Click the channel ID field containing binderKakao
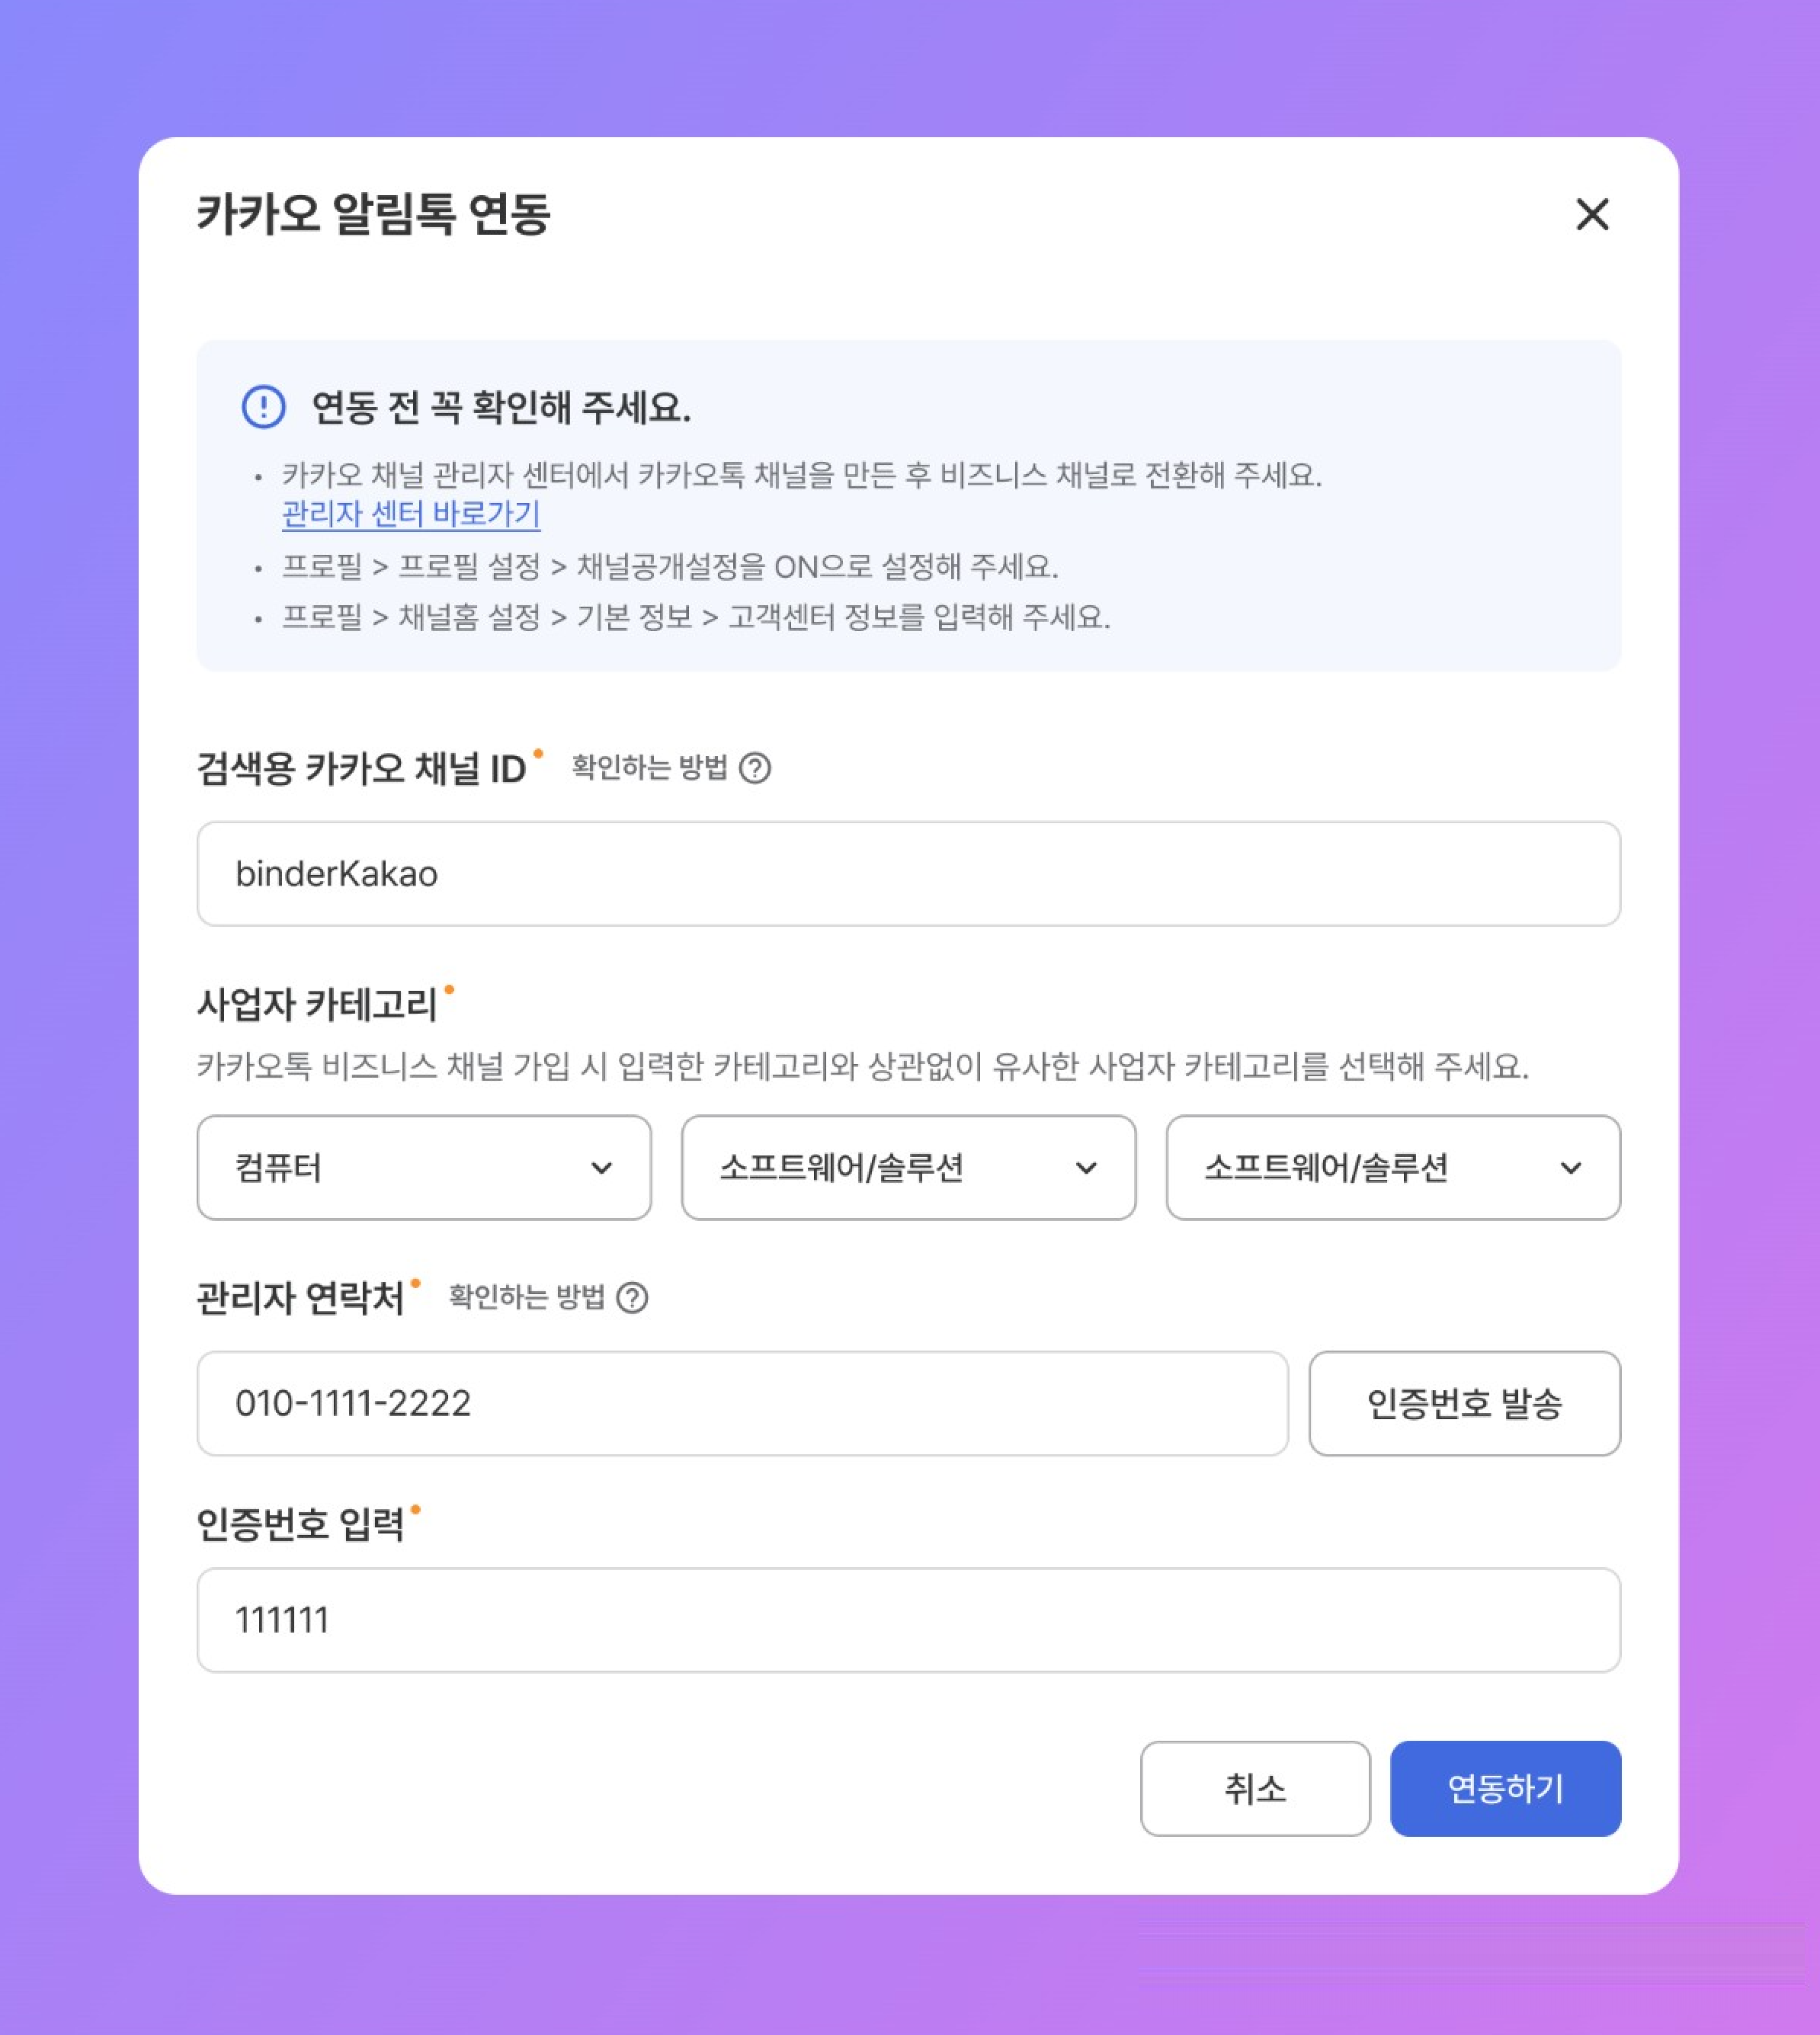This screenshot has width=1820, height=2035. tap(908, 874)
